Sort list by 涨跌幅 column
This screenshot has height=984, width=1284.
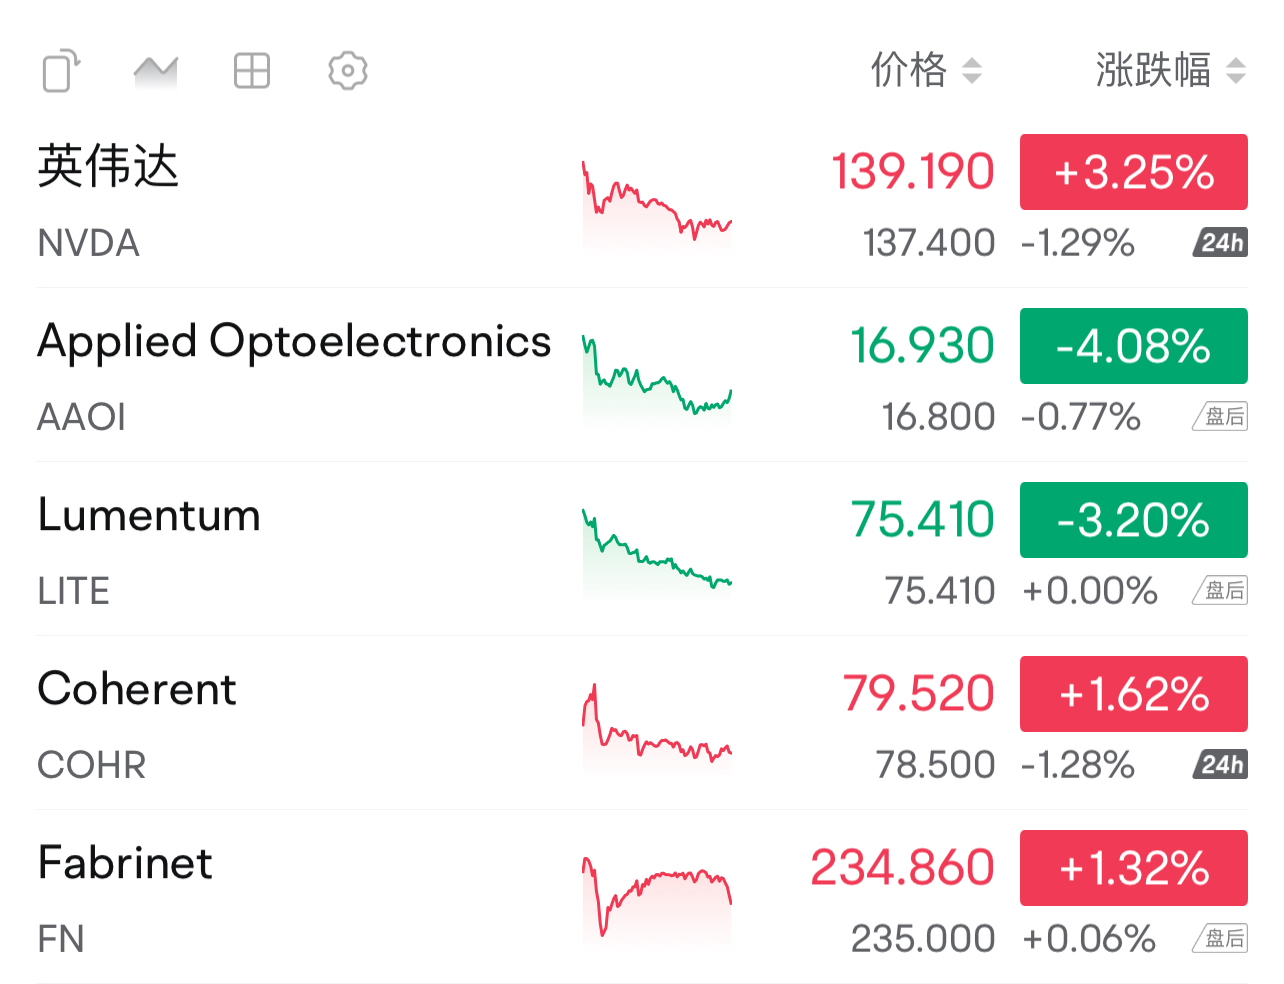(1171, 70)
